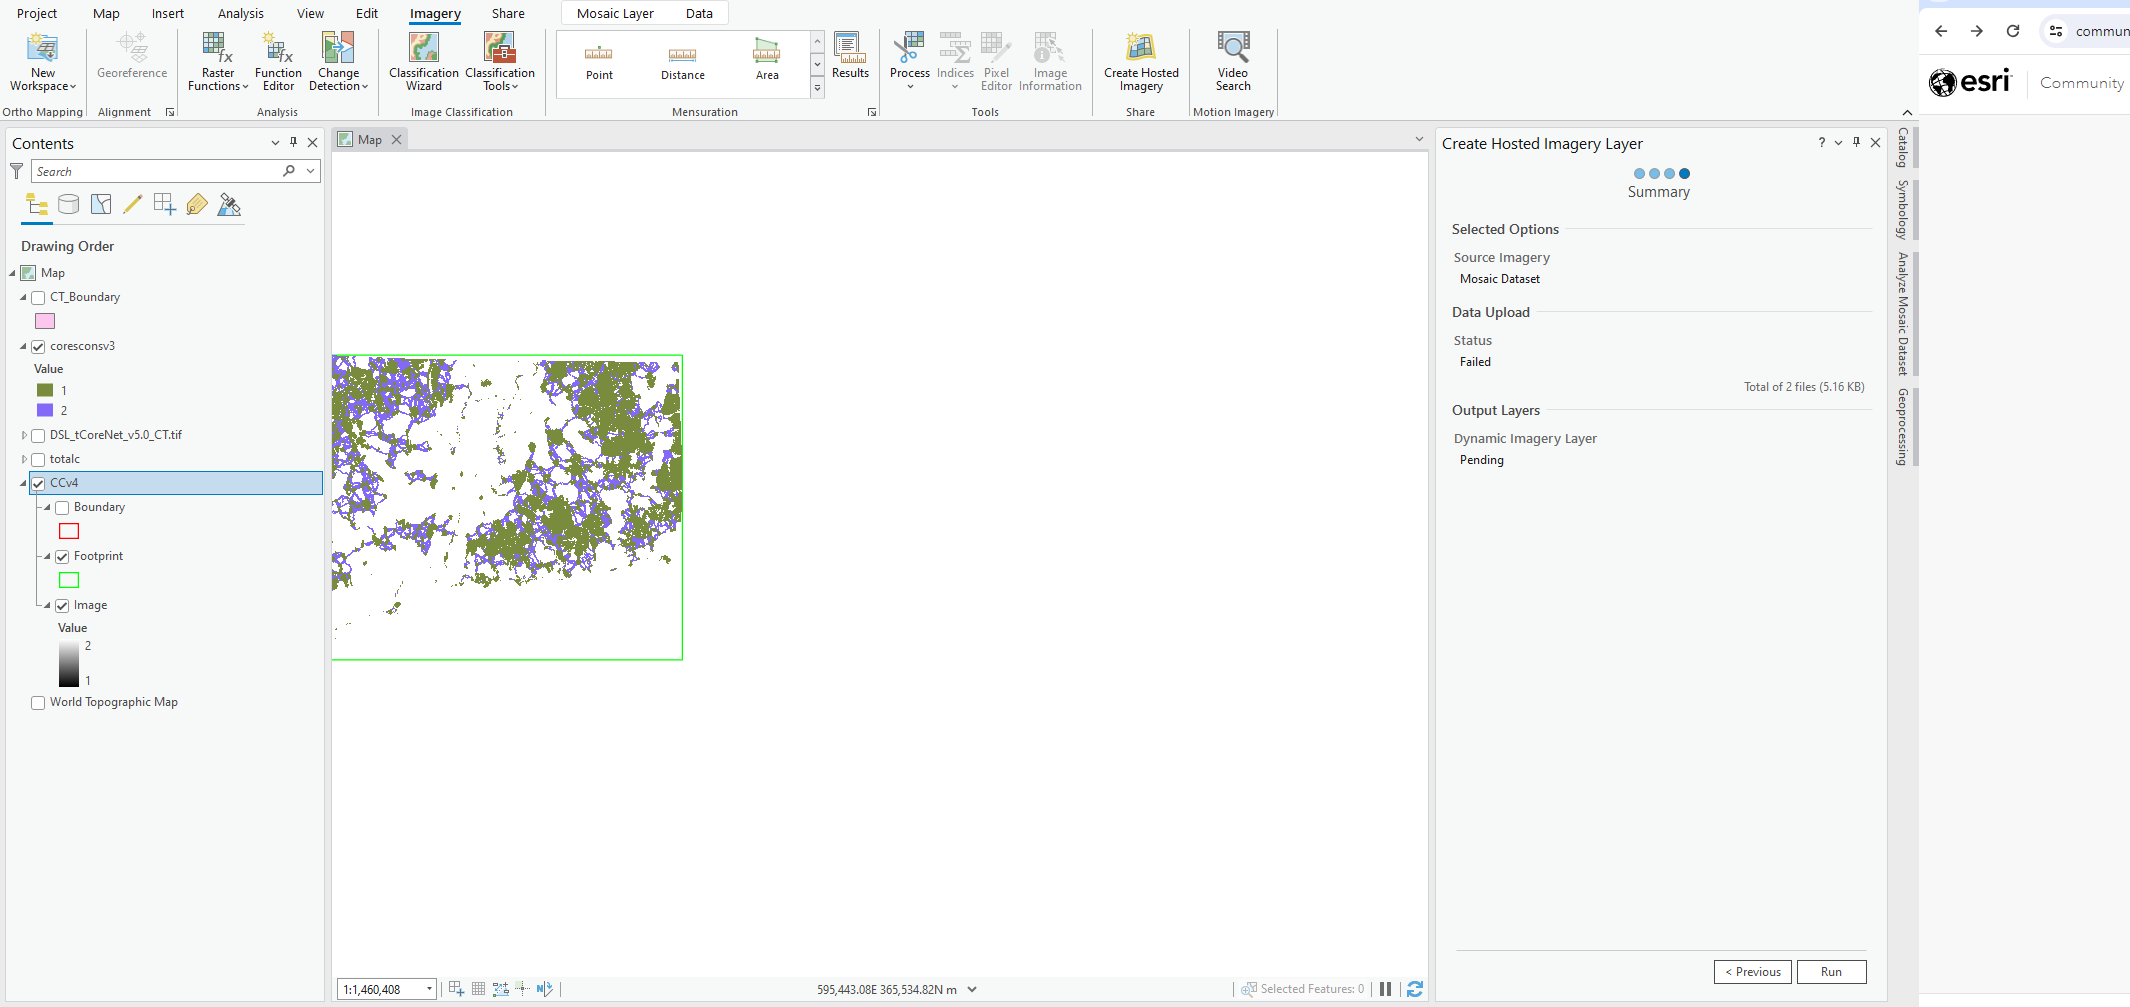Select the Point mensuration tool

tap(599, 60)
